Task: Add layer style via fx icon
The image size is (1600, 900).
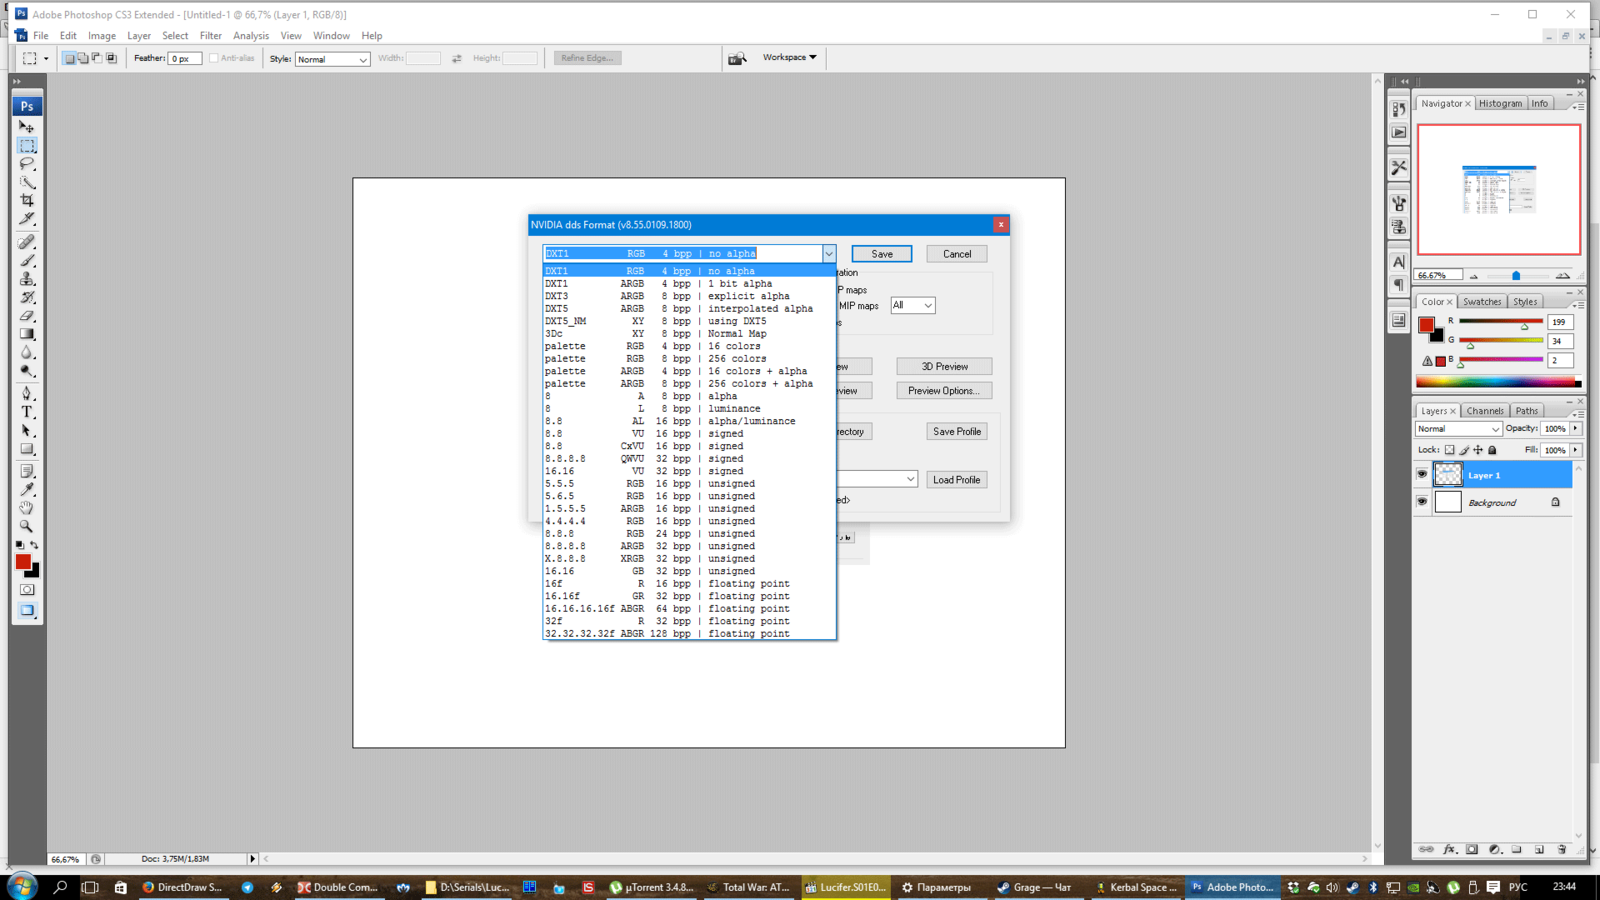Action: click(x=1450, y=849)
